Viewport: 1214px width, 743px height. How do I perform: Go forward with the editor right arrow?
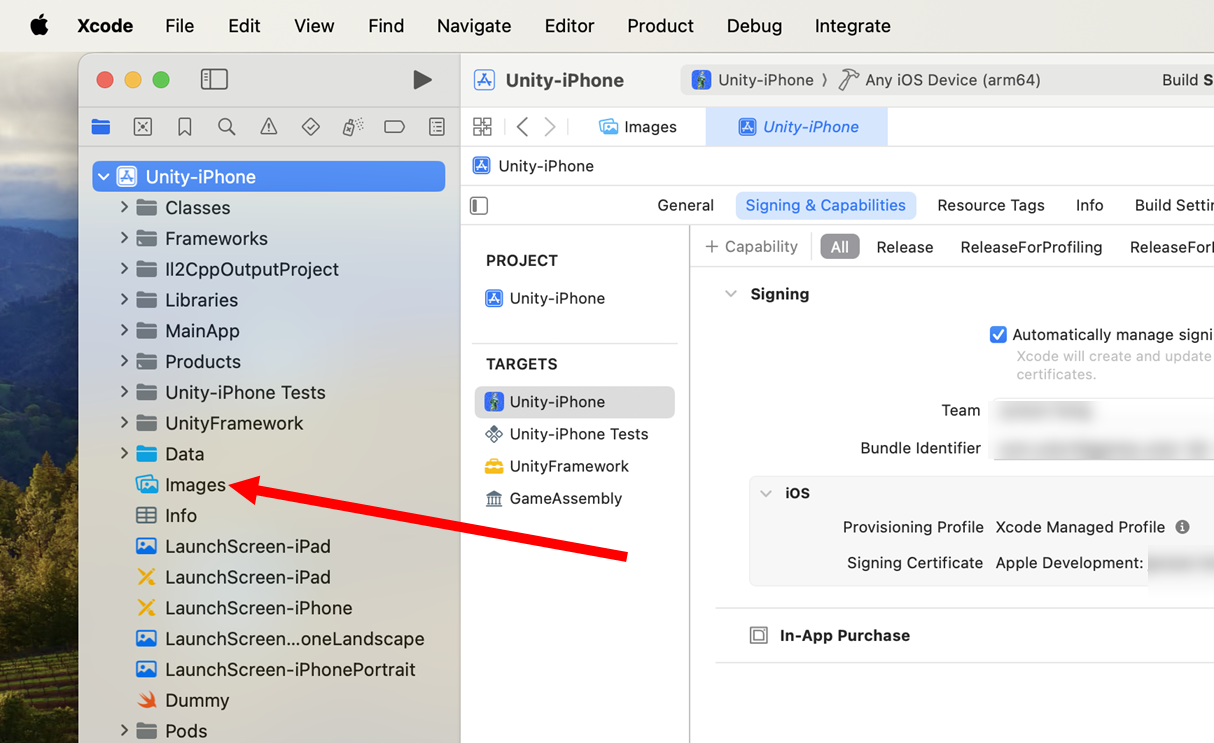(x=550, y=126)
